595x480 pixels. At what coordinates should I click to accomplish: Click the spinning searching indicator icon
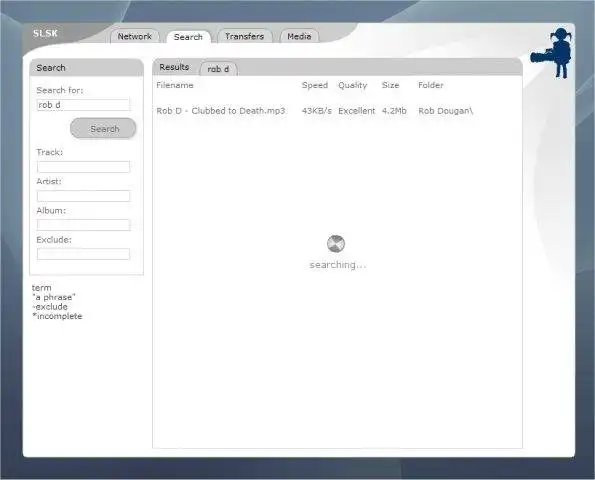pos(336,244)
